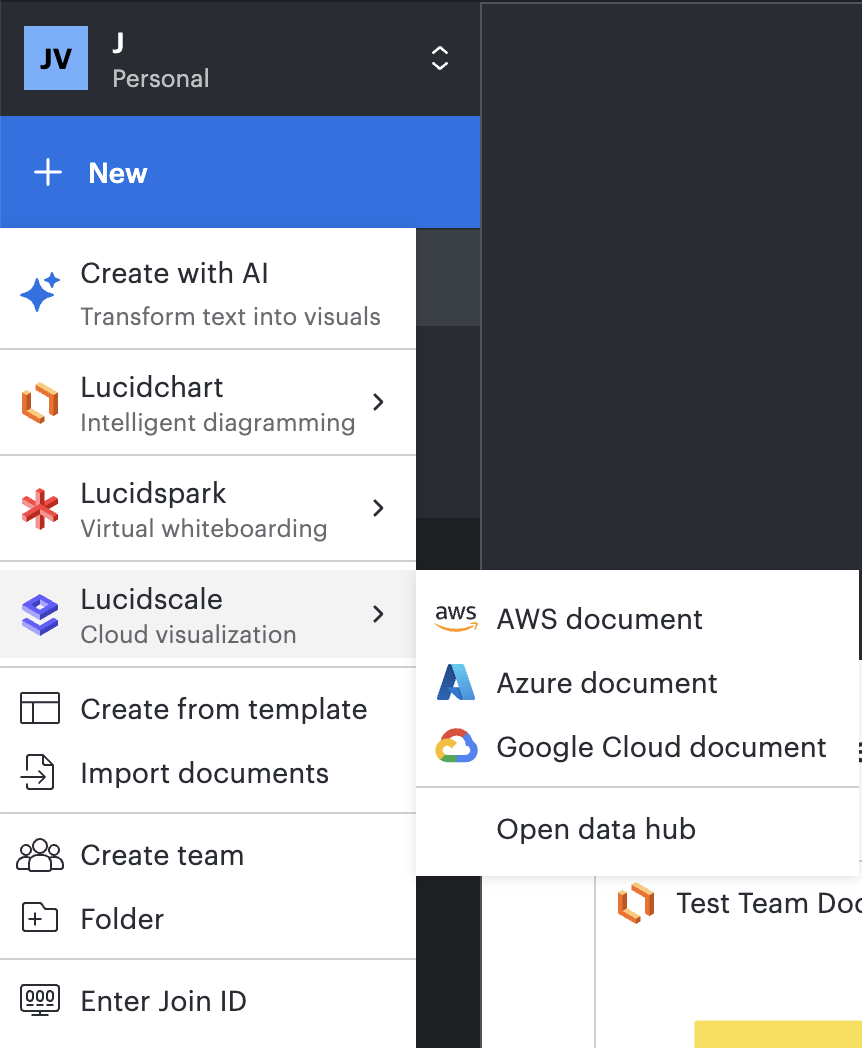Image resolution: width=862 pixels, height=1048 pixels.
Task: Click the team people icon
Action: point(40,855)
